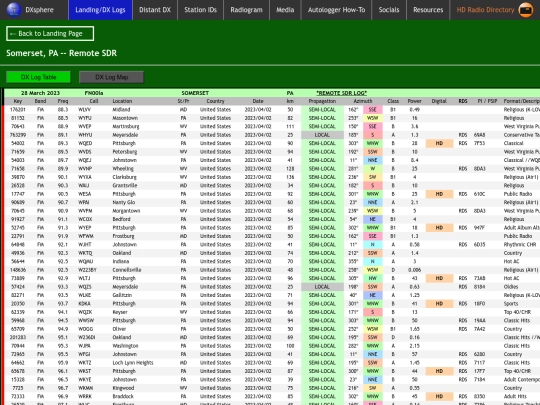Click the DXsphere globe logo icon
Screen dimensions: 540x405
[13, 10]
